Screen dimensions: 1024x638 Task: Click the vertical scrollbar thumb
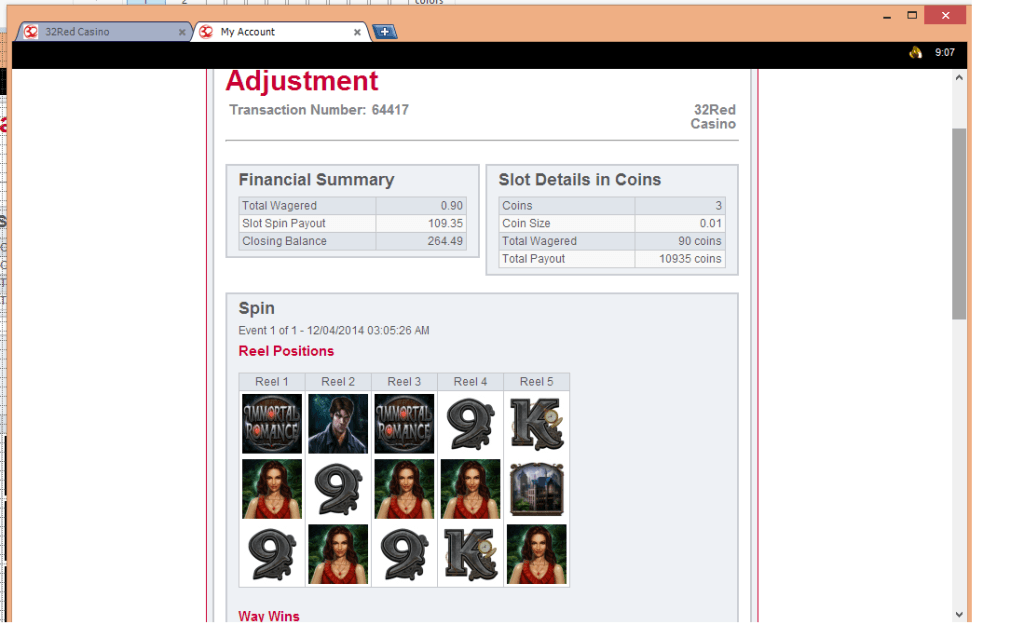pyautogui.click(x=959, y=224)
